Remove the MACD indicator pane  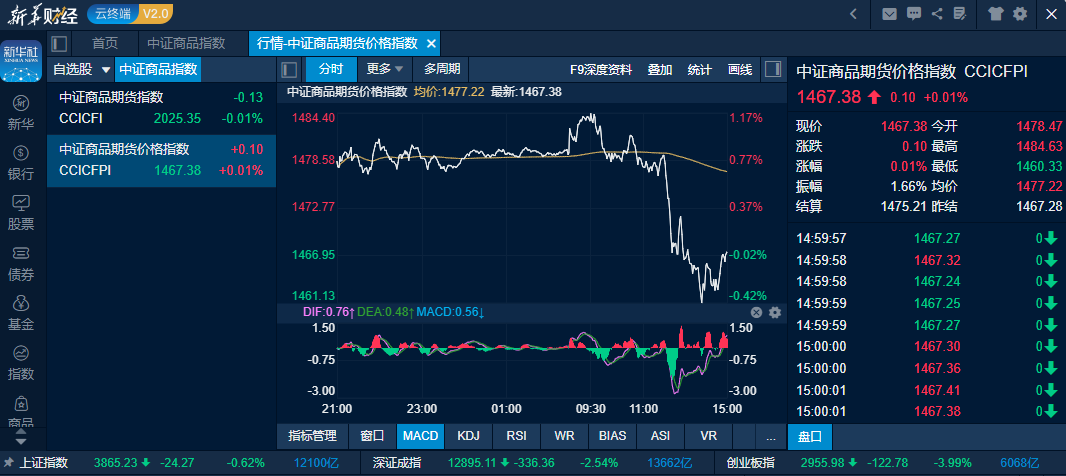click(x=756, y=313)
